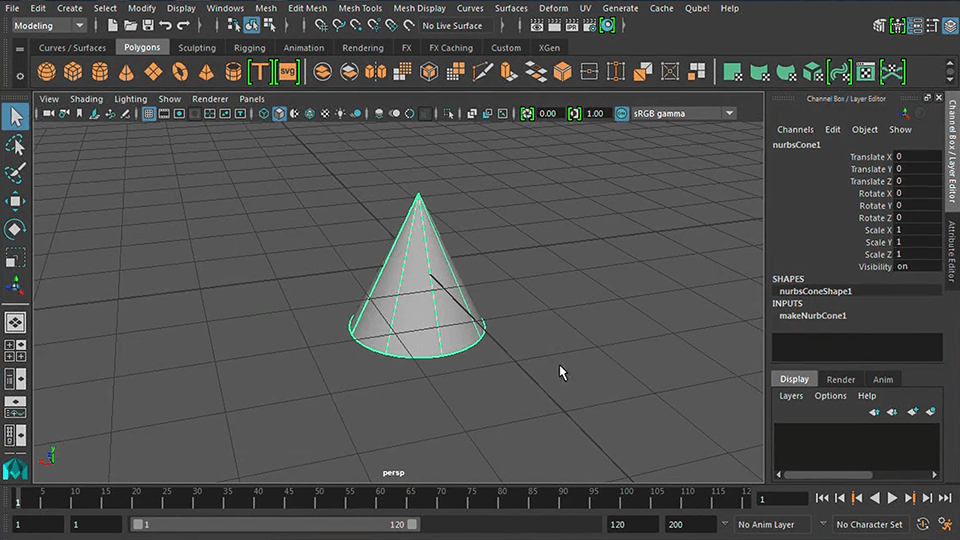
Task: Click the Undo arrow icon
Action: pyautogui.click(x=165, y=26)
